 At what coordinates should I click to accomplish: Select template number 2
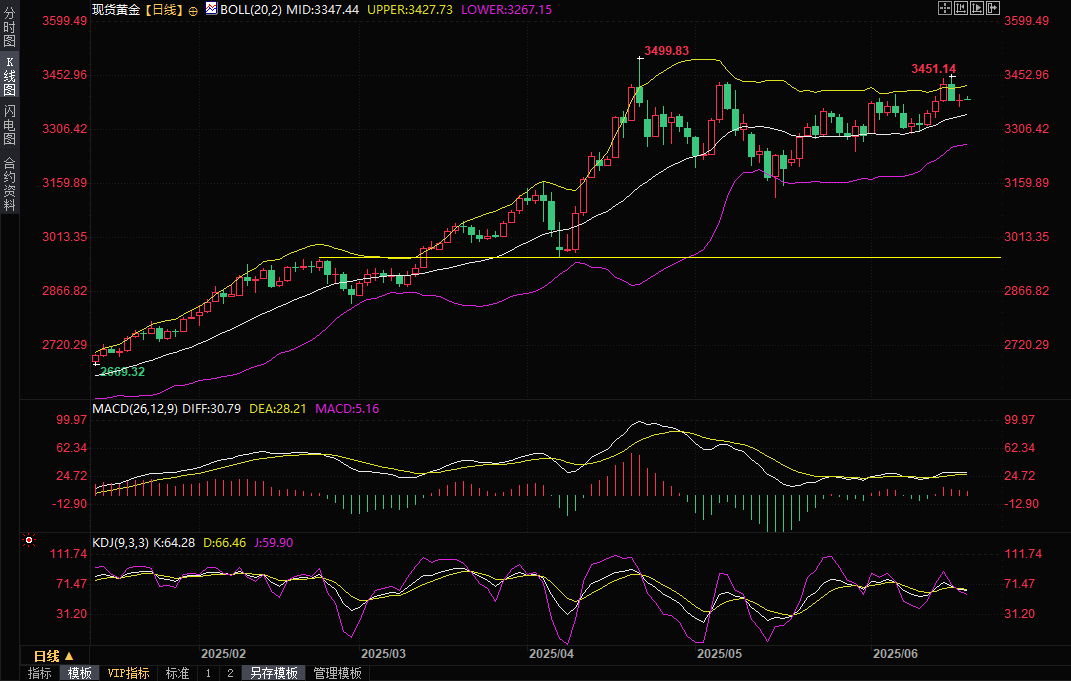coord(229,673)
